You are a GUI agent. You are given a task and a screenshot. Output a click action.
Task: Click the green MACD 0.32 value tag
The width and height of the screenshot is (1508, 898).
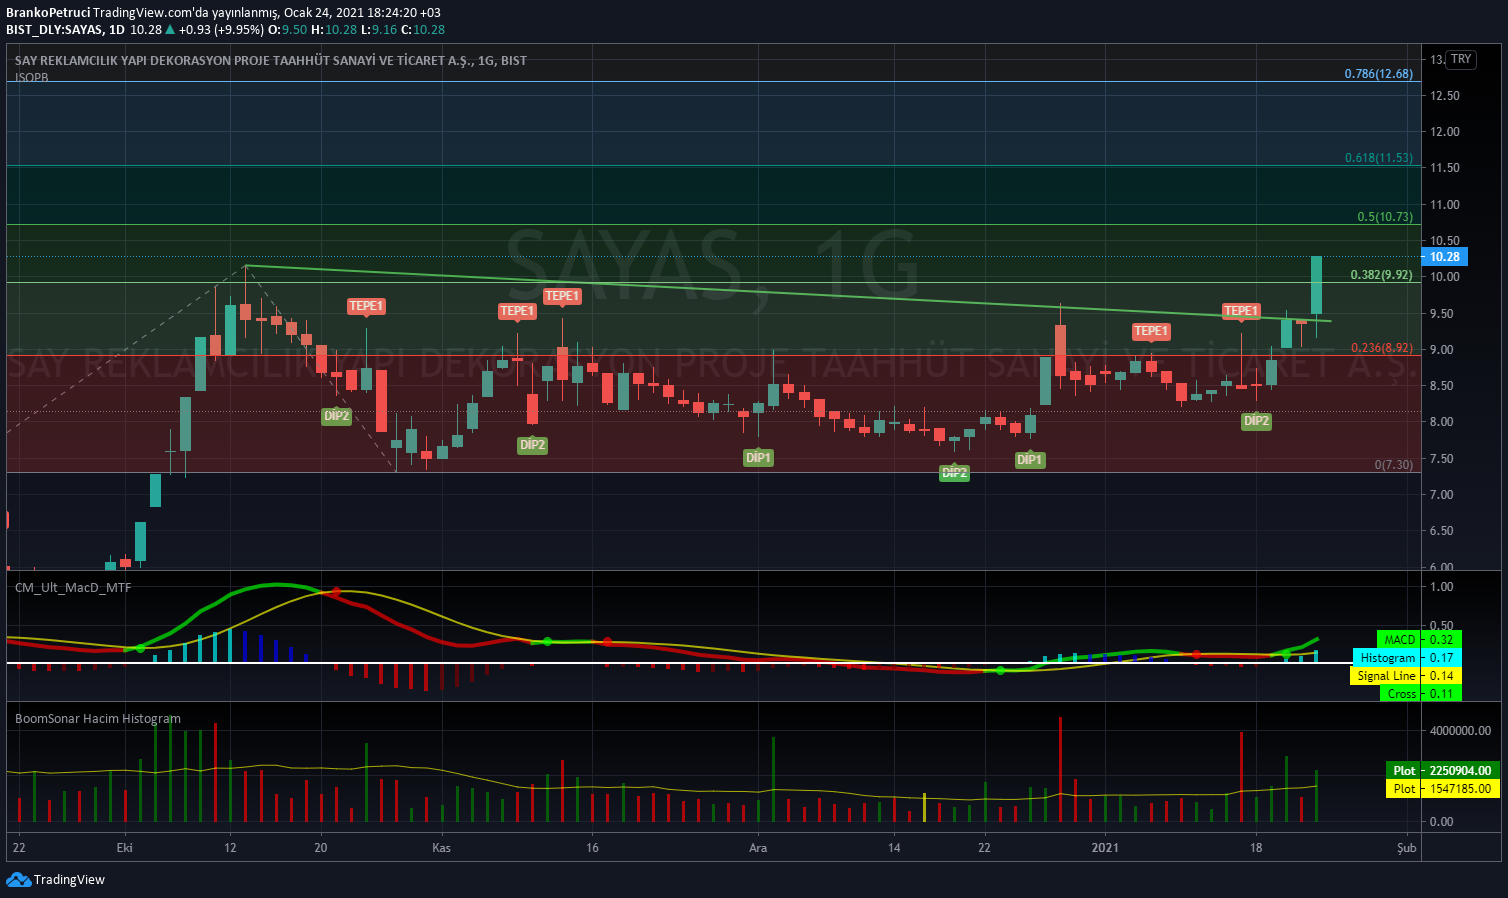(1419, 639)
